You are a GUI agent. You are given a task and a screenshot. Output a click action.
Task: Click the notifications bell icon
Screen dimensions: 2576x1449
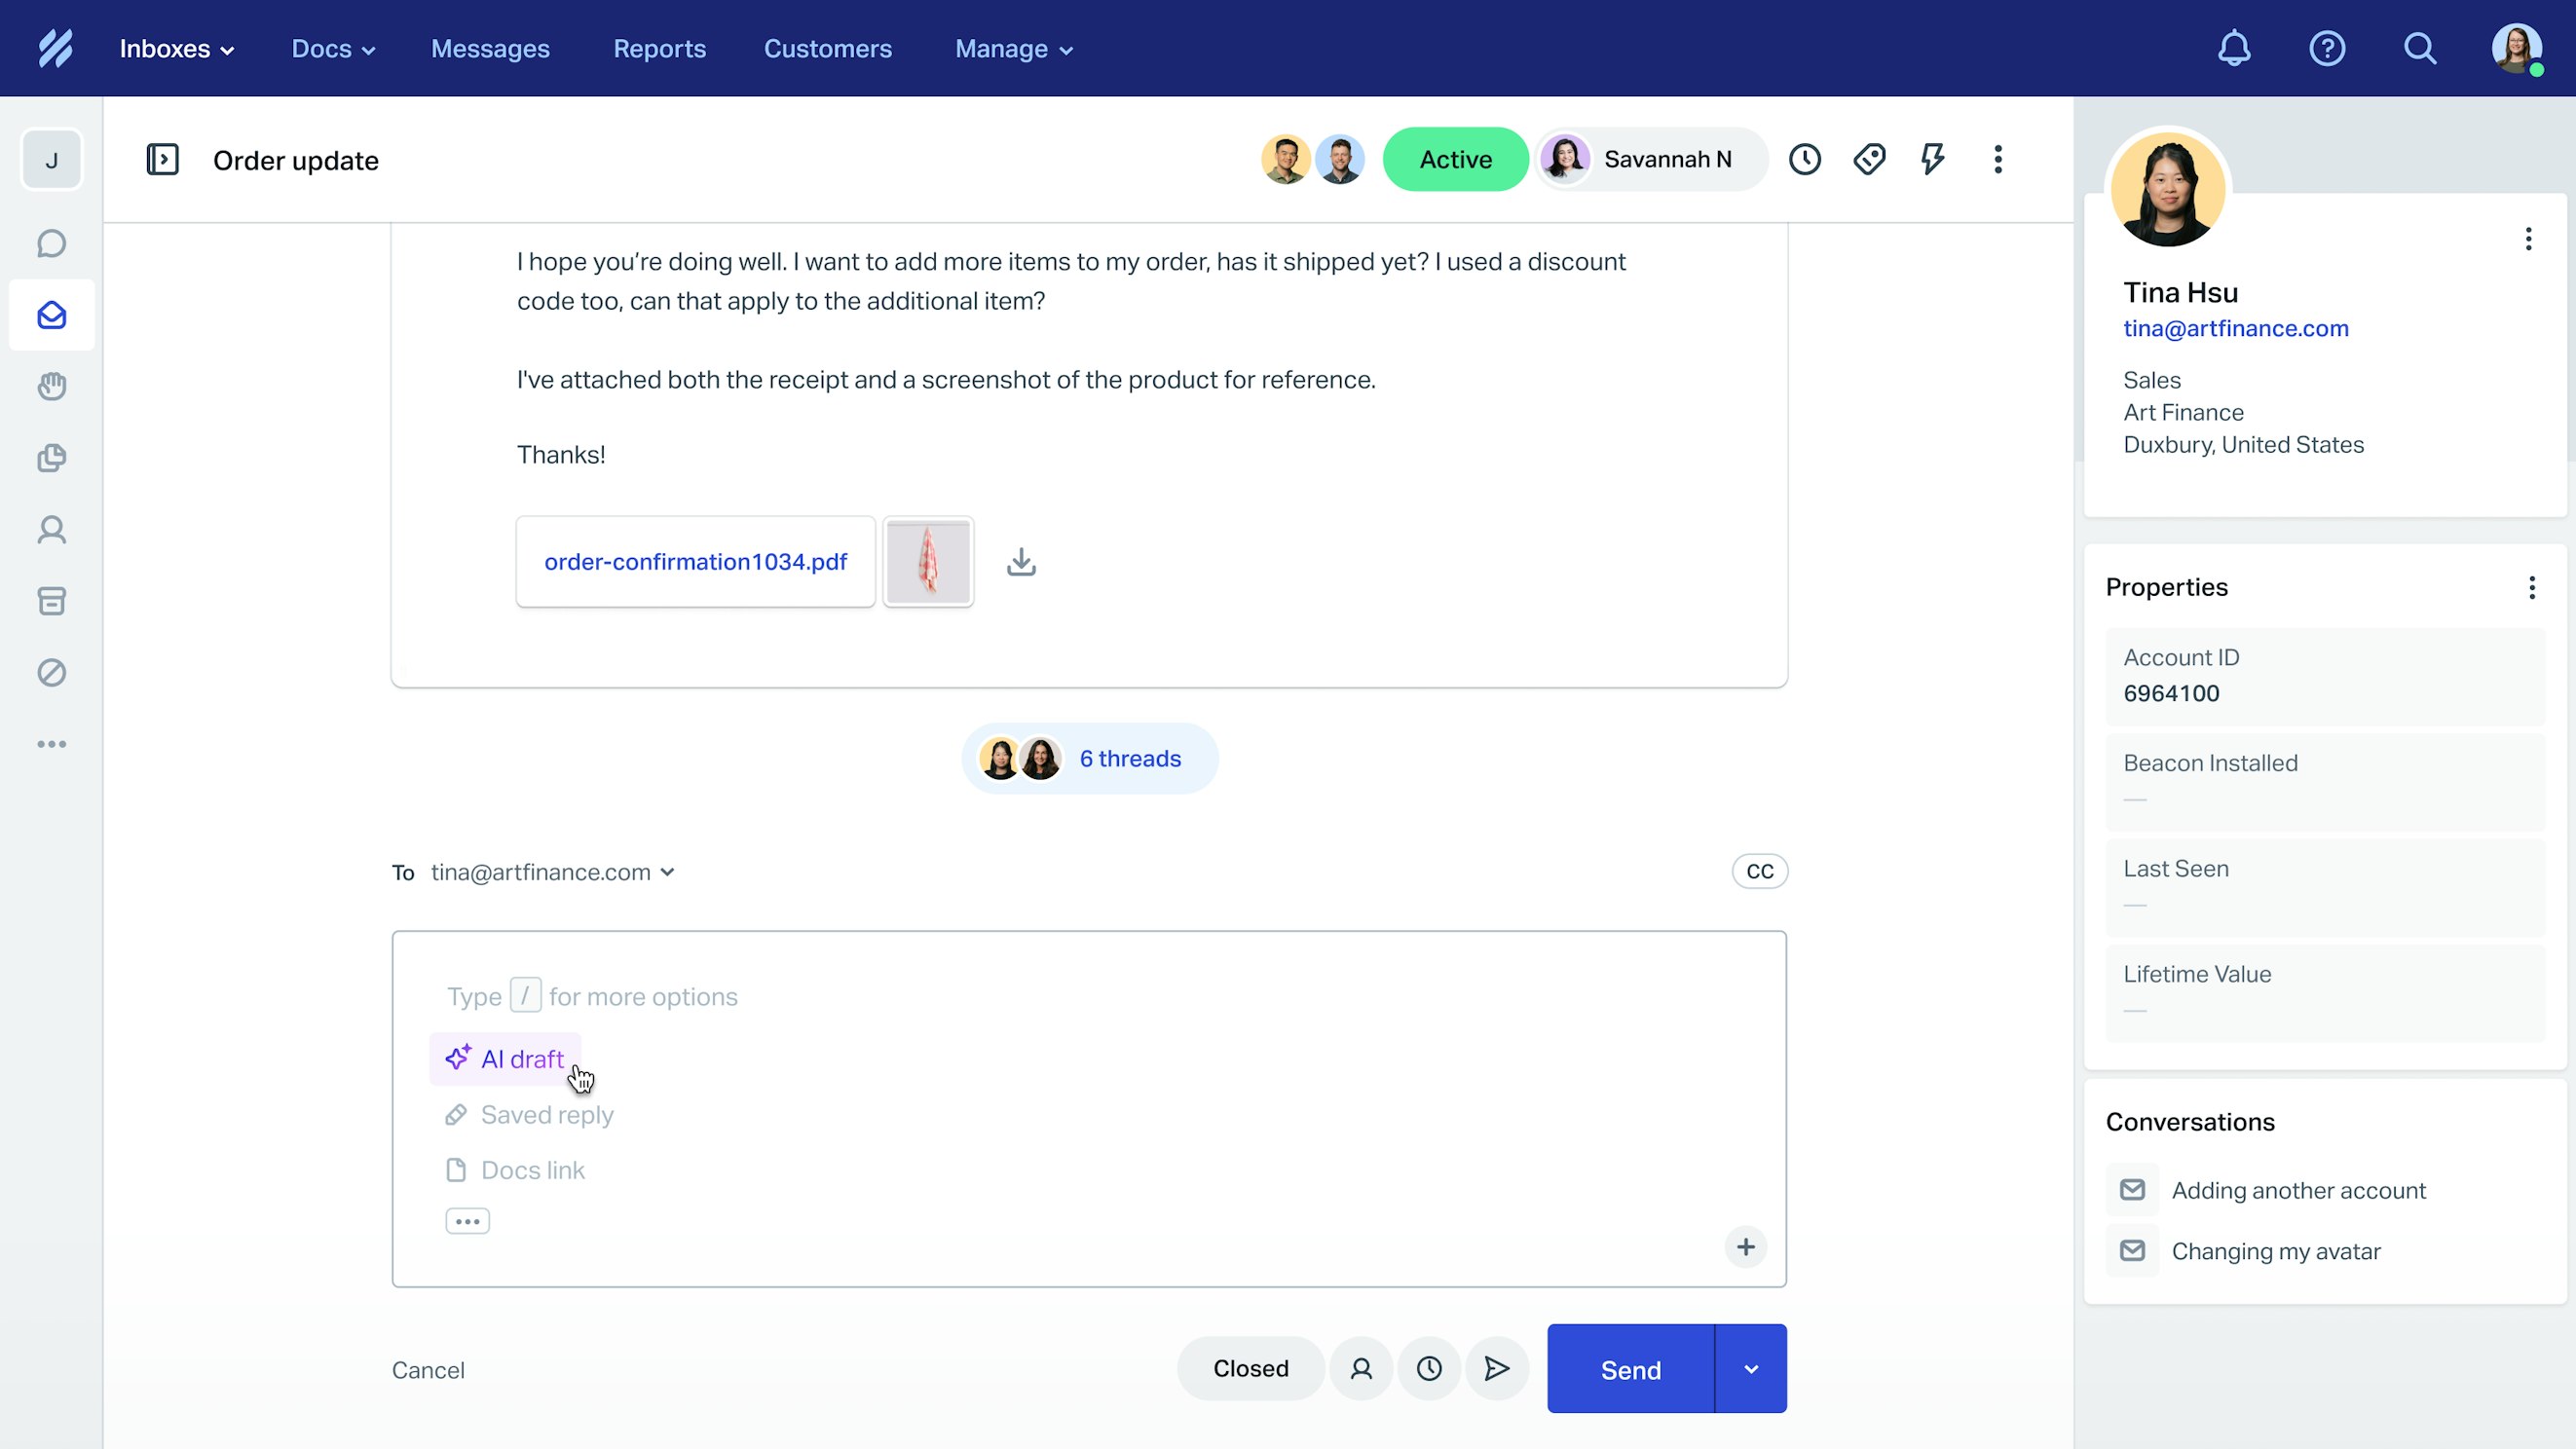pyautogui.click(x=2236, y=48)
